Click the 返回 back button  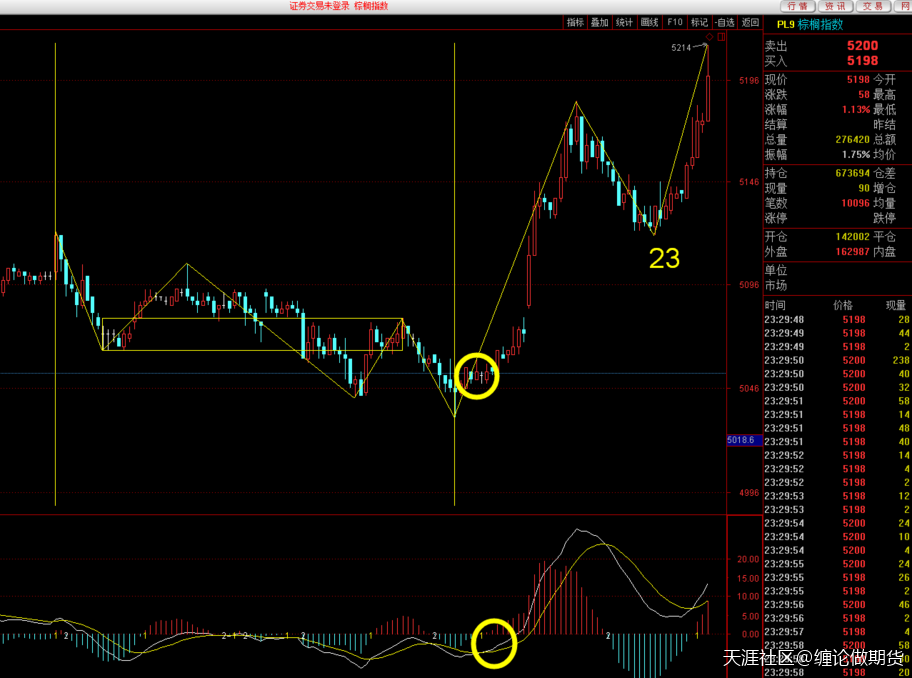750,22
